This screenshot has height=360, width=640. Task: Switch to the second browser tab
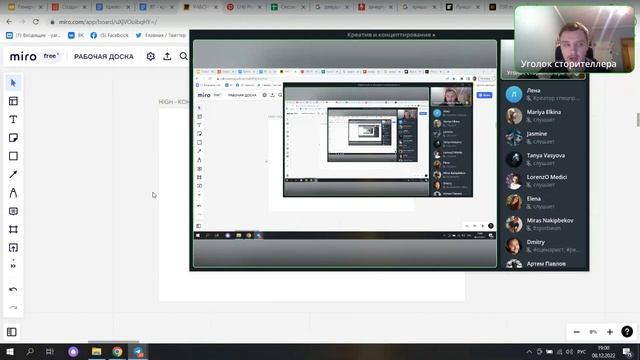pos(69,7)
